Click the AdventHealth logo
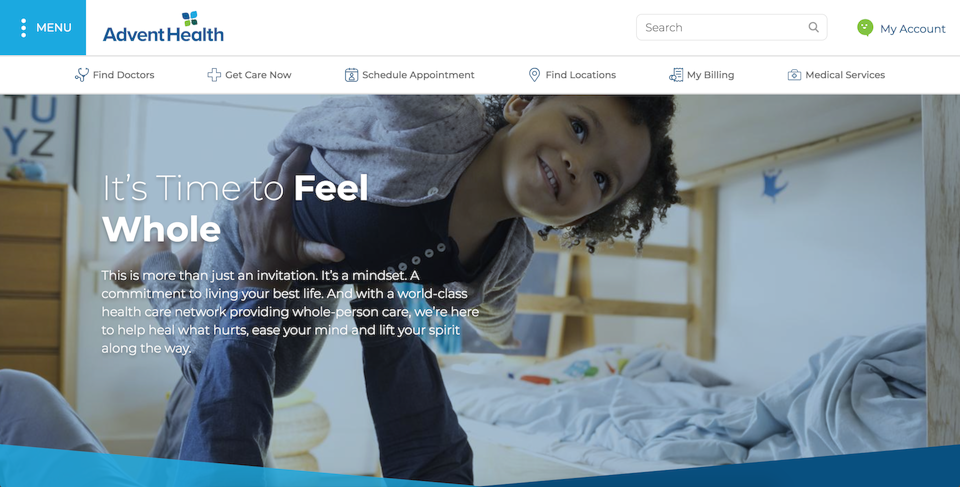960x487 pixels. [x=163, y=28]
